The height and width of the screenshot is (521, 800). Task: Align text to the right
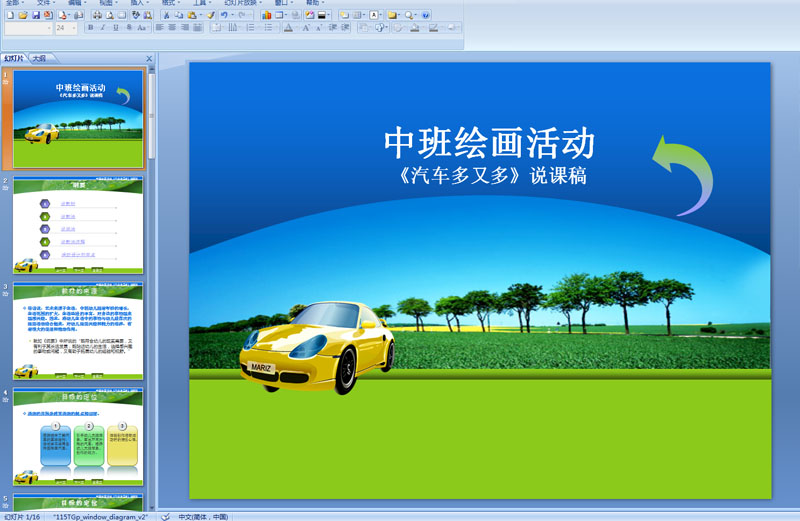point(185,28)
